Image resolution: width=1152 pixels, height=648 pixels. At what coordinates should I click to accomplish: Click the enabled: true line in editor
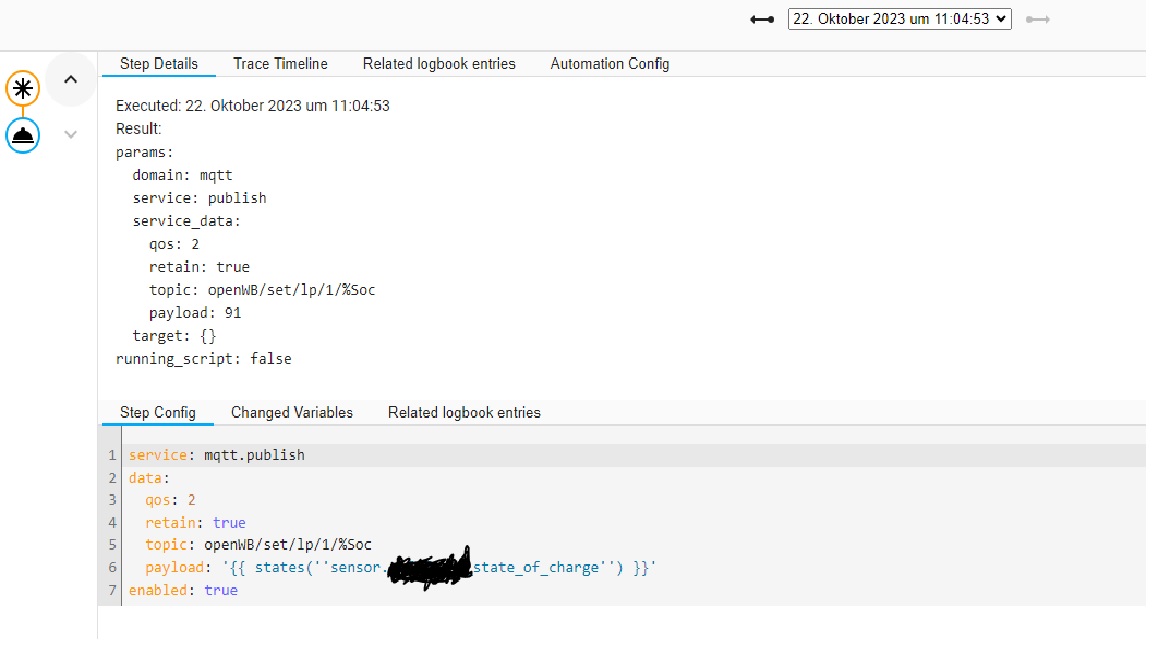[183, 591]
